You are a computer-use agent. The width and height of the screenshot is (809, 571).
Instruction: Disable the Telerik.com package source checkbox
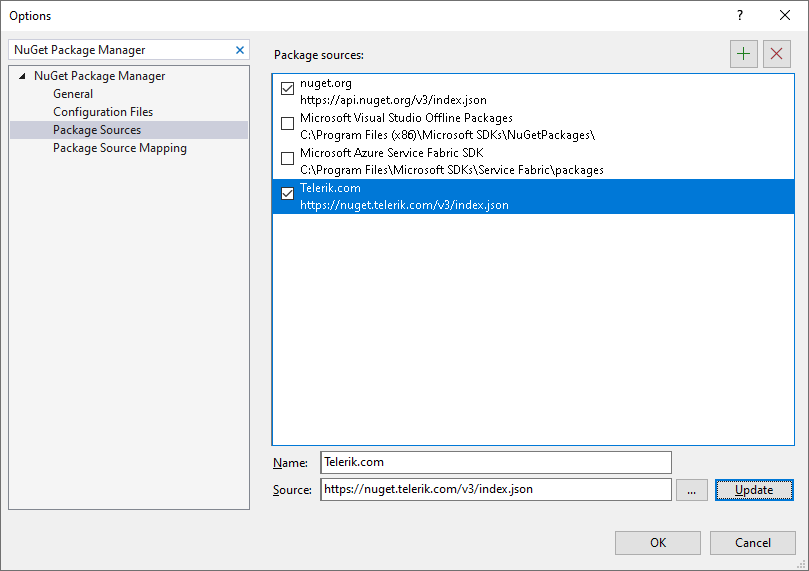(288, 194)
